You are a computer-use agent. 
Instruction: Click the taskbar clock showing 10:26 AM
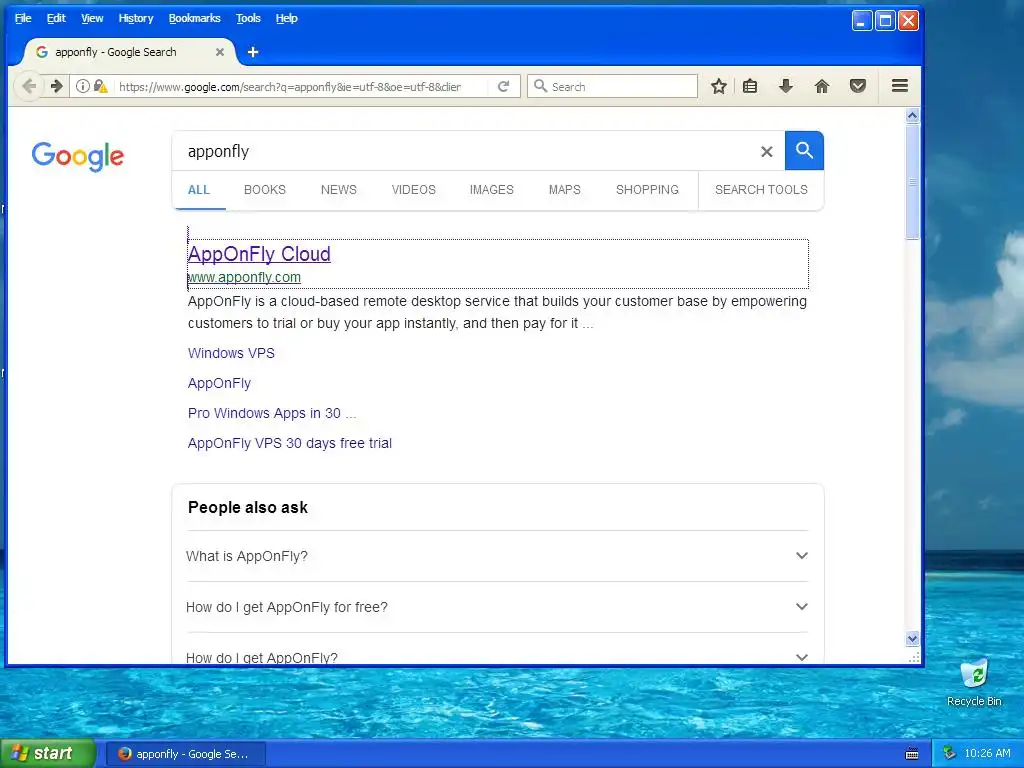point(987,753)
